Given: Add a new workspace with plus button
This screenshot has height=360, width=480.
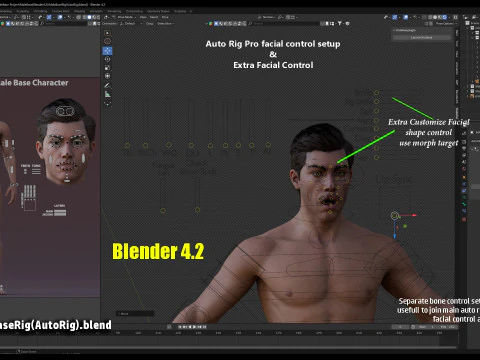Looking at the screenshot, I should (x=191, y=11).
